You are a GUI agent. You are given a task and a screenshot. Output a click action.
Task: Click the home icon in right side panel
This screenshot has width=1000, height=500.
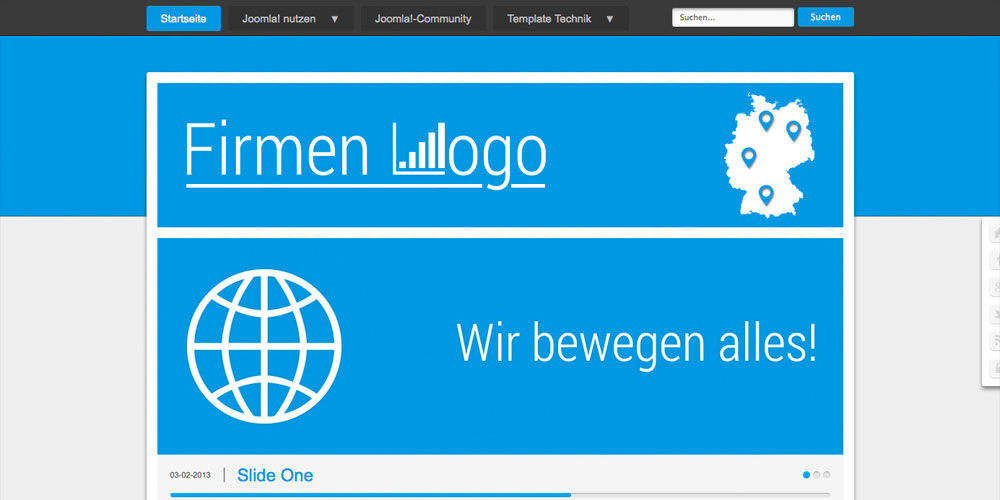point(995,234)
